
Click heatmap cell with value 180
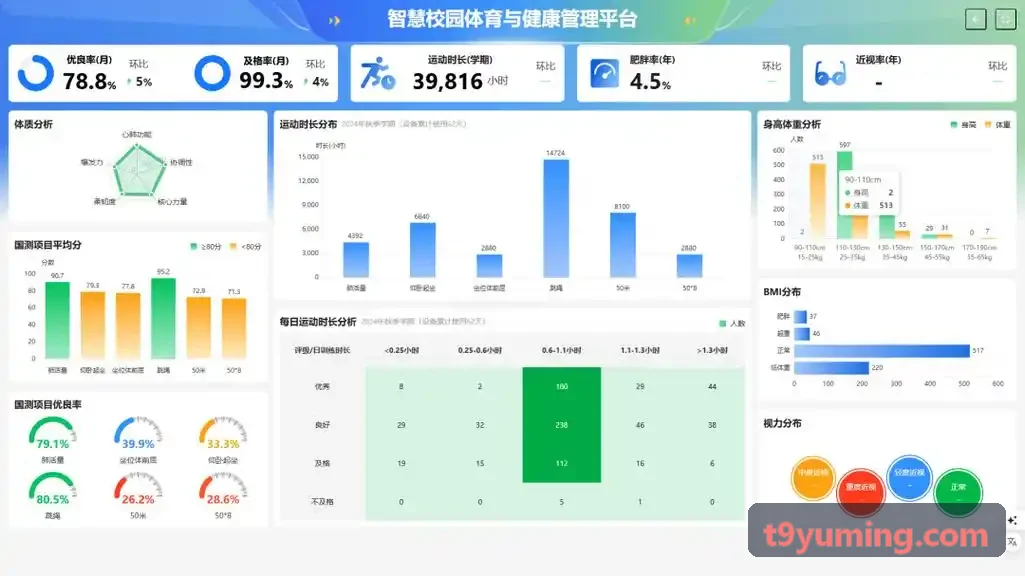(x=562, y=386)
